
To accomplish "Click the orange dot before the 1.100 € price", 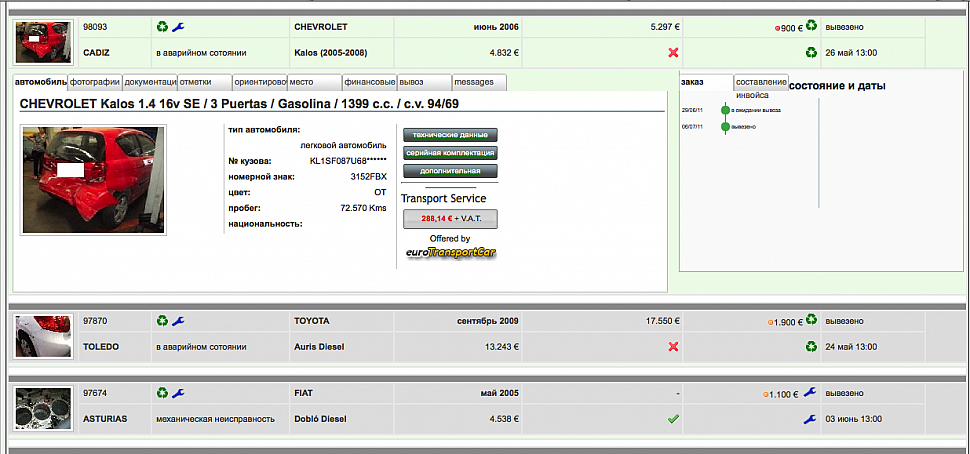I will pos(765,395).
